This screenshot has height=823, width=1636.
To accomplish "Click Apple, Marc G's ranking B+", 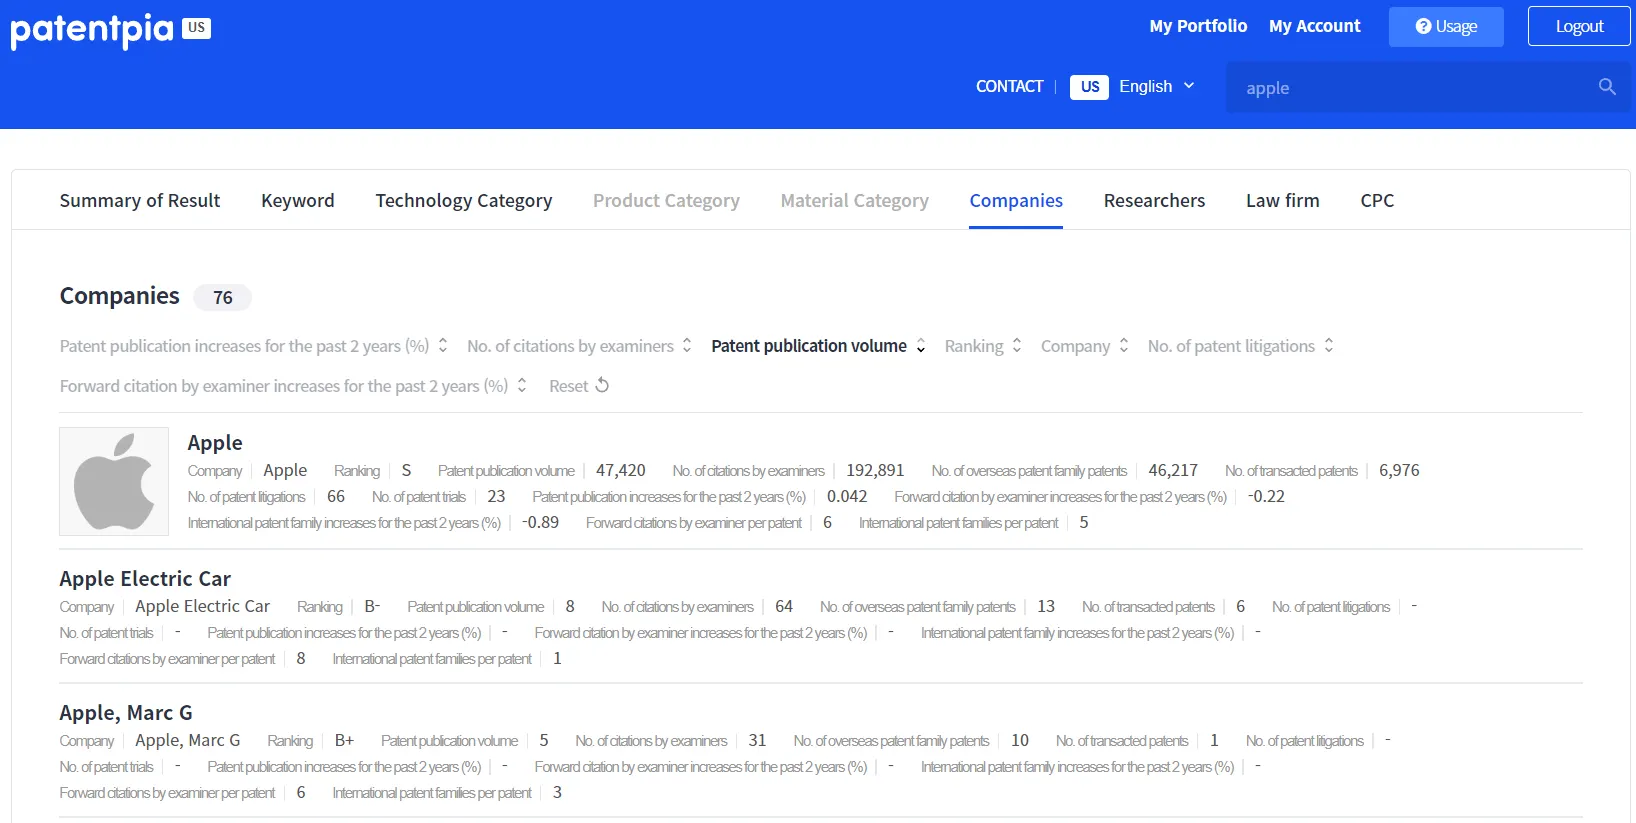I will (x=344, y=741).
